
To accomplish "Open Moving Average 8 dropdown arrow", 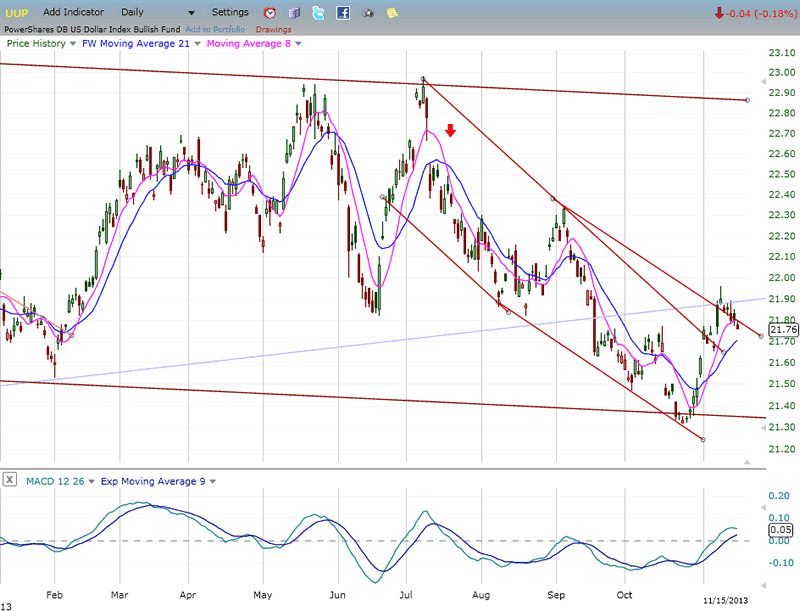I will (x=299, y=44).
